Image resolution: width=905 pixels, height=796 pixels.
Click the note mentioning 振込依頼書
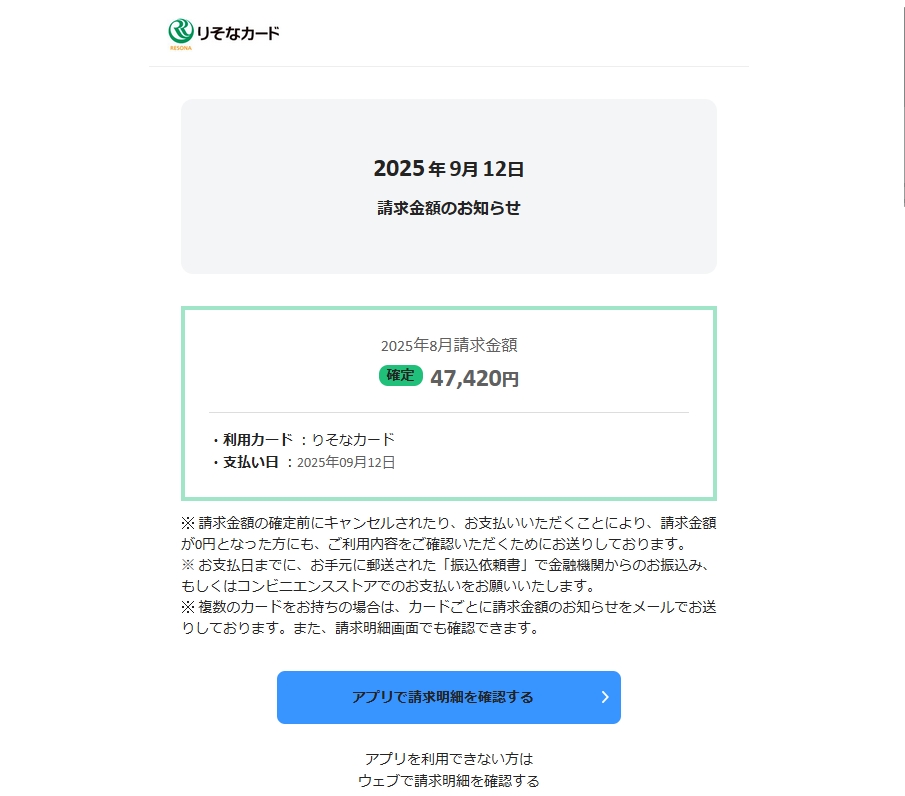coord(448,575)
